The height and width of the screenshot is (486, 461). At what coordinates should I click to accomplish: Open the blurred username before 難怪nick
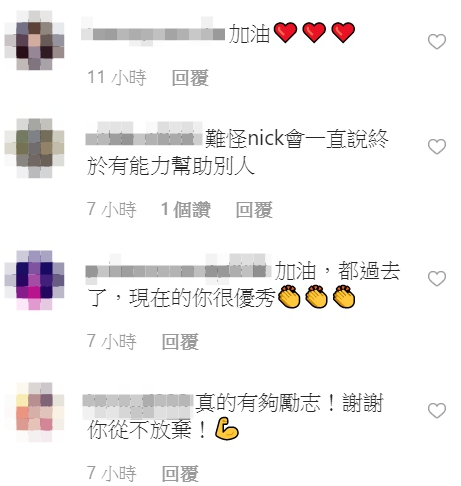pyautogui.click(x=144, y=134)
